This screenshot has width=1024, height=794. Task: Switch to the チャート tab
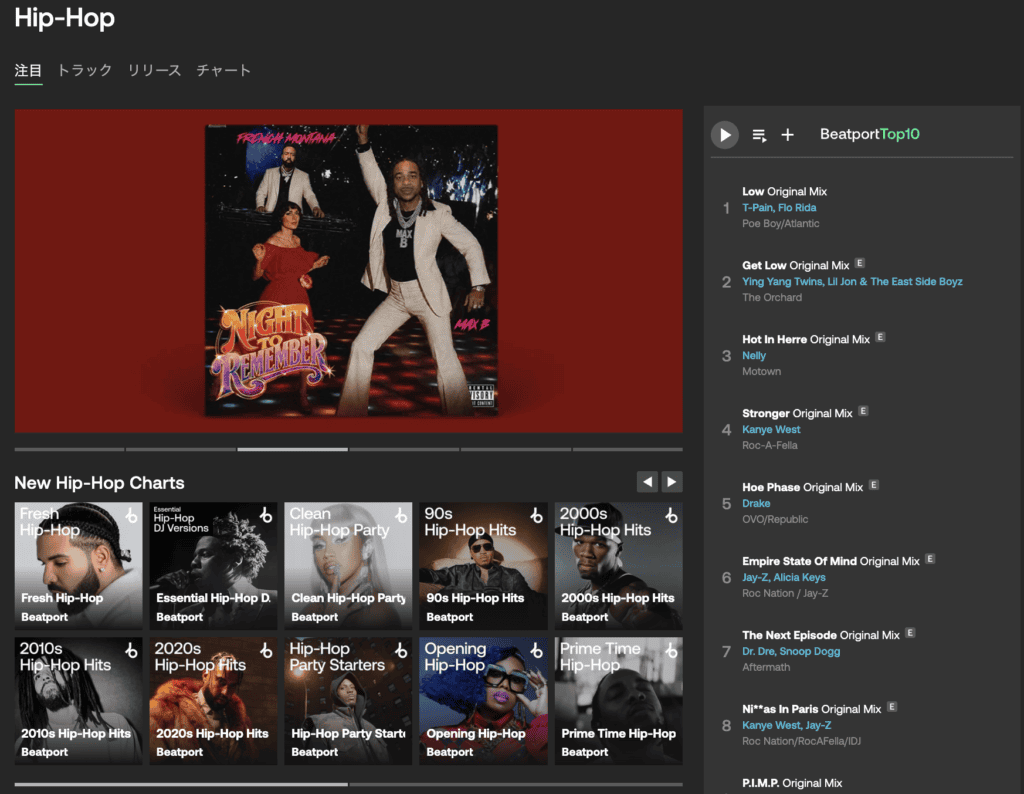(224, 71)
